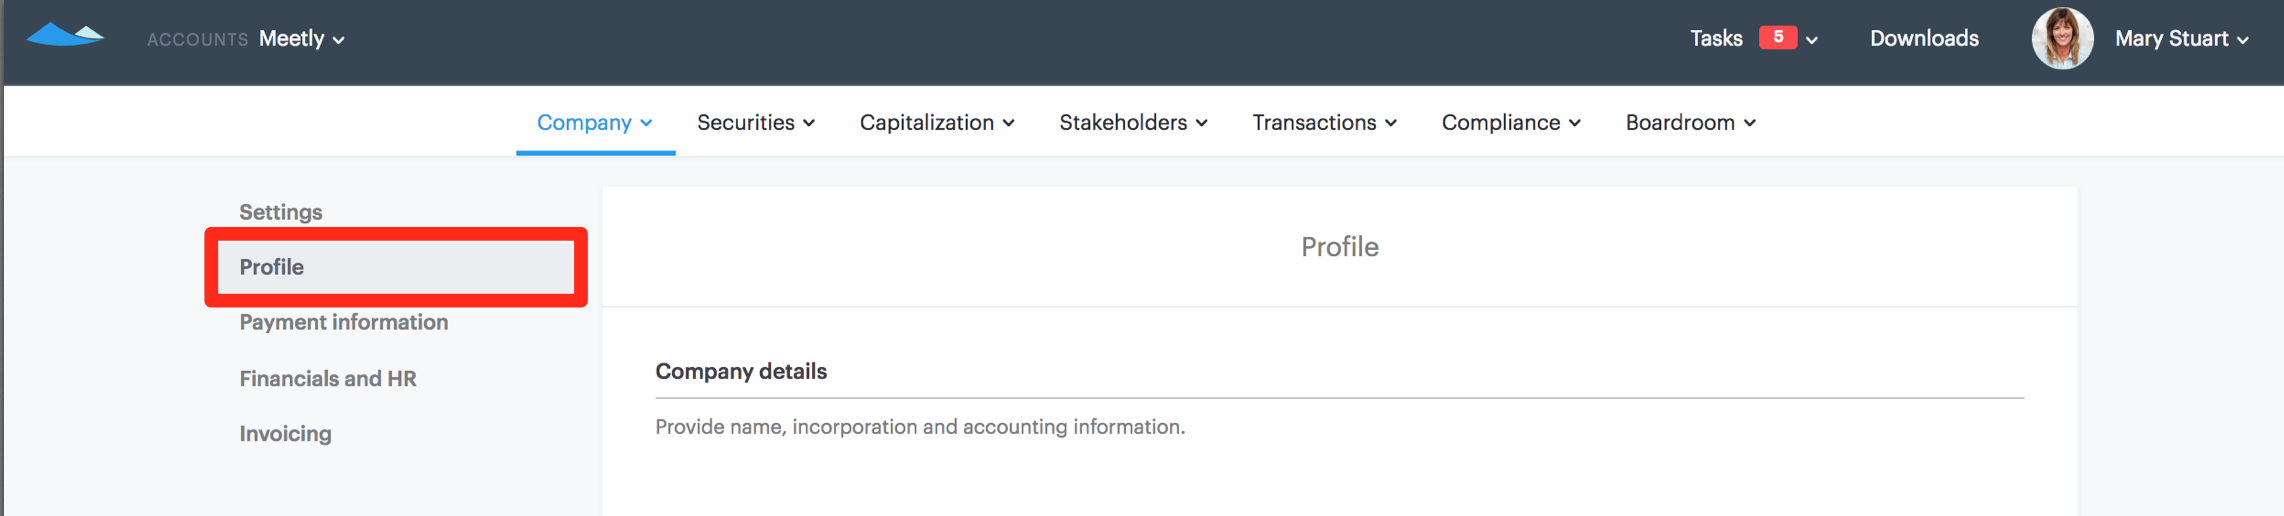Go to Payment information settings

pos(344,322)
